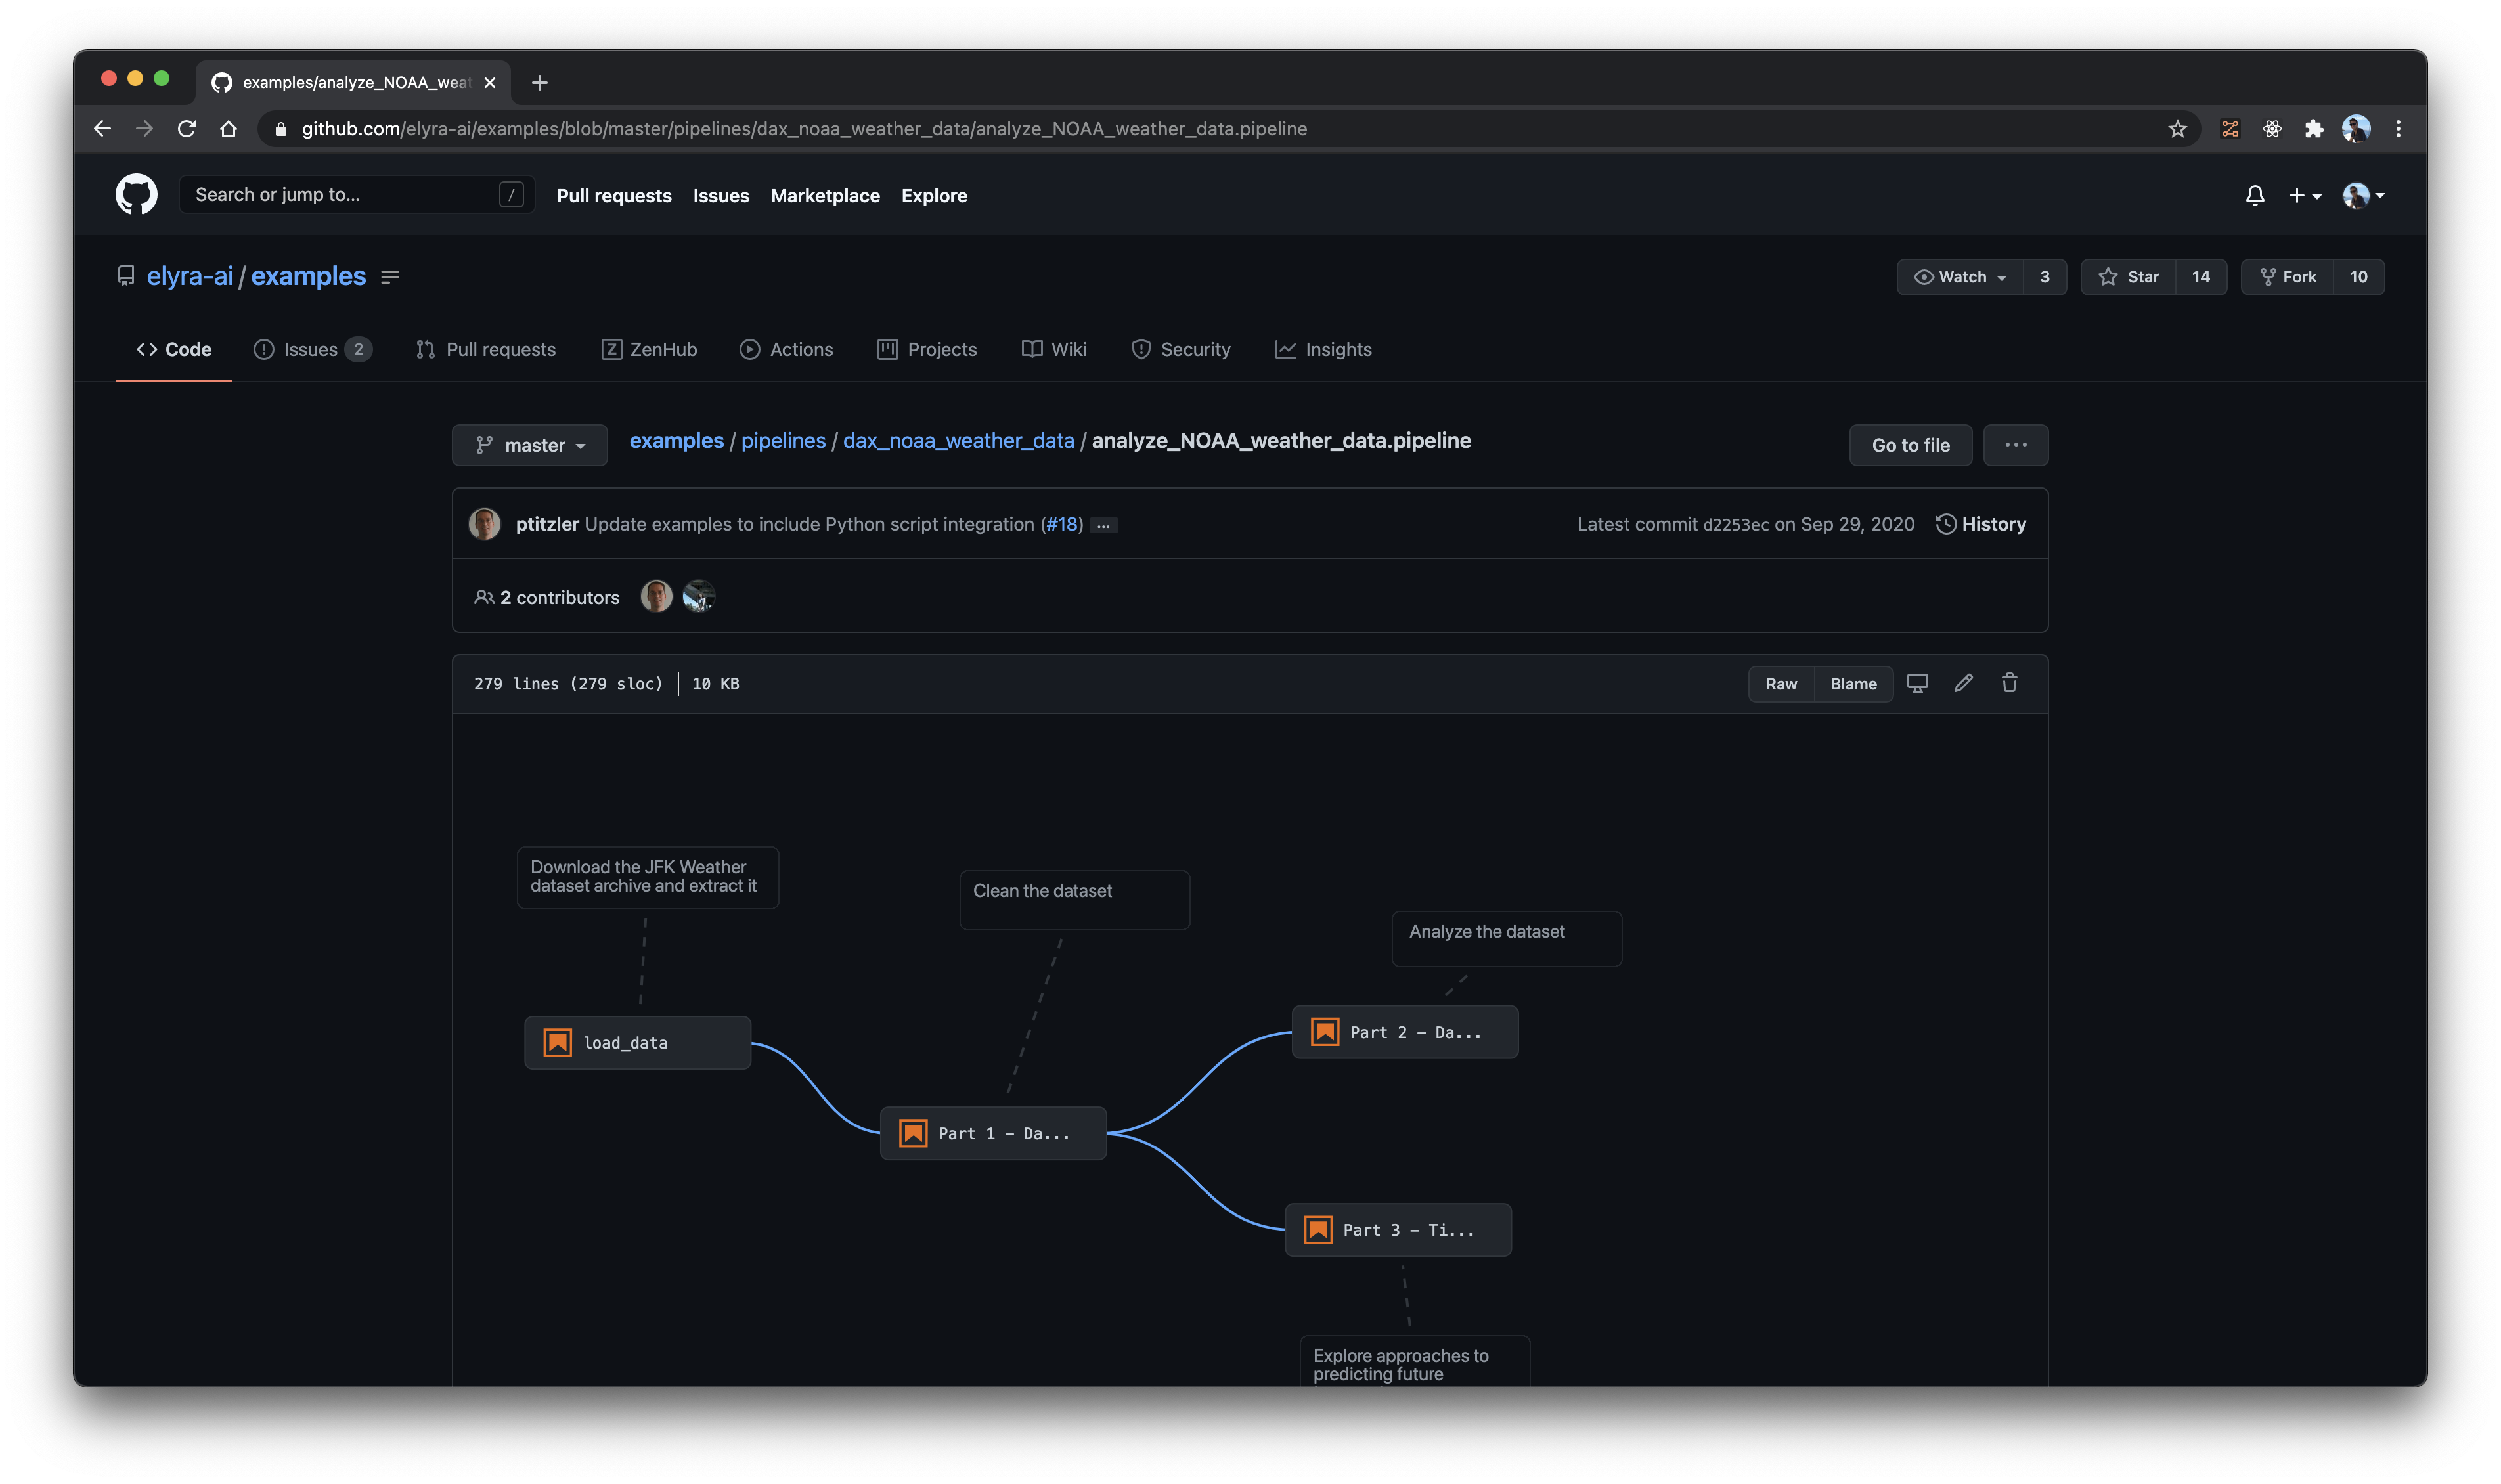The height and width of the screenshot is (1484, 2501).
Task: Open the History link
Action: (x=1981, y=524)
